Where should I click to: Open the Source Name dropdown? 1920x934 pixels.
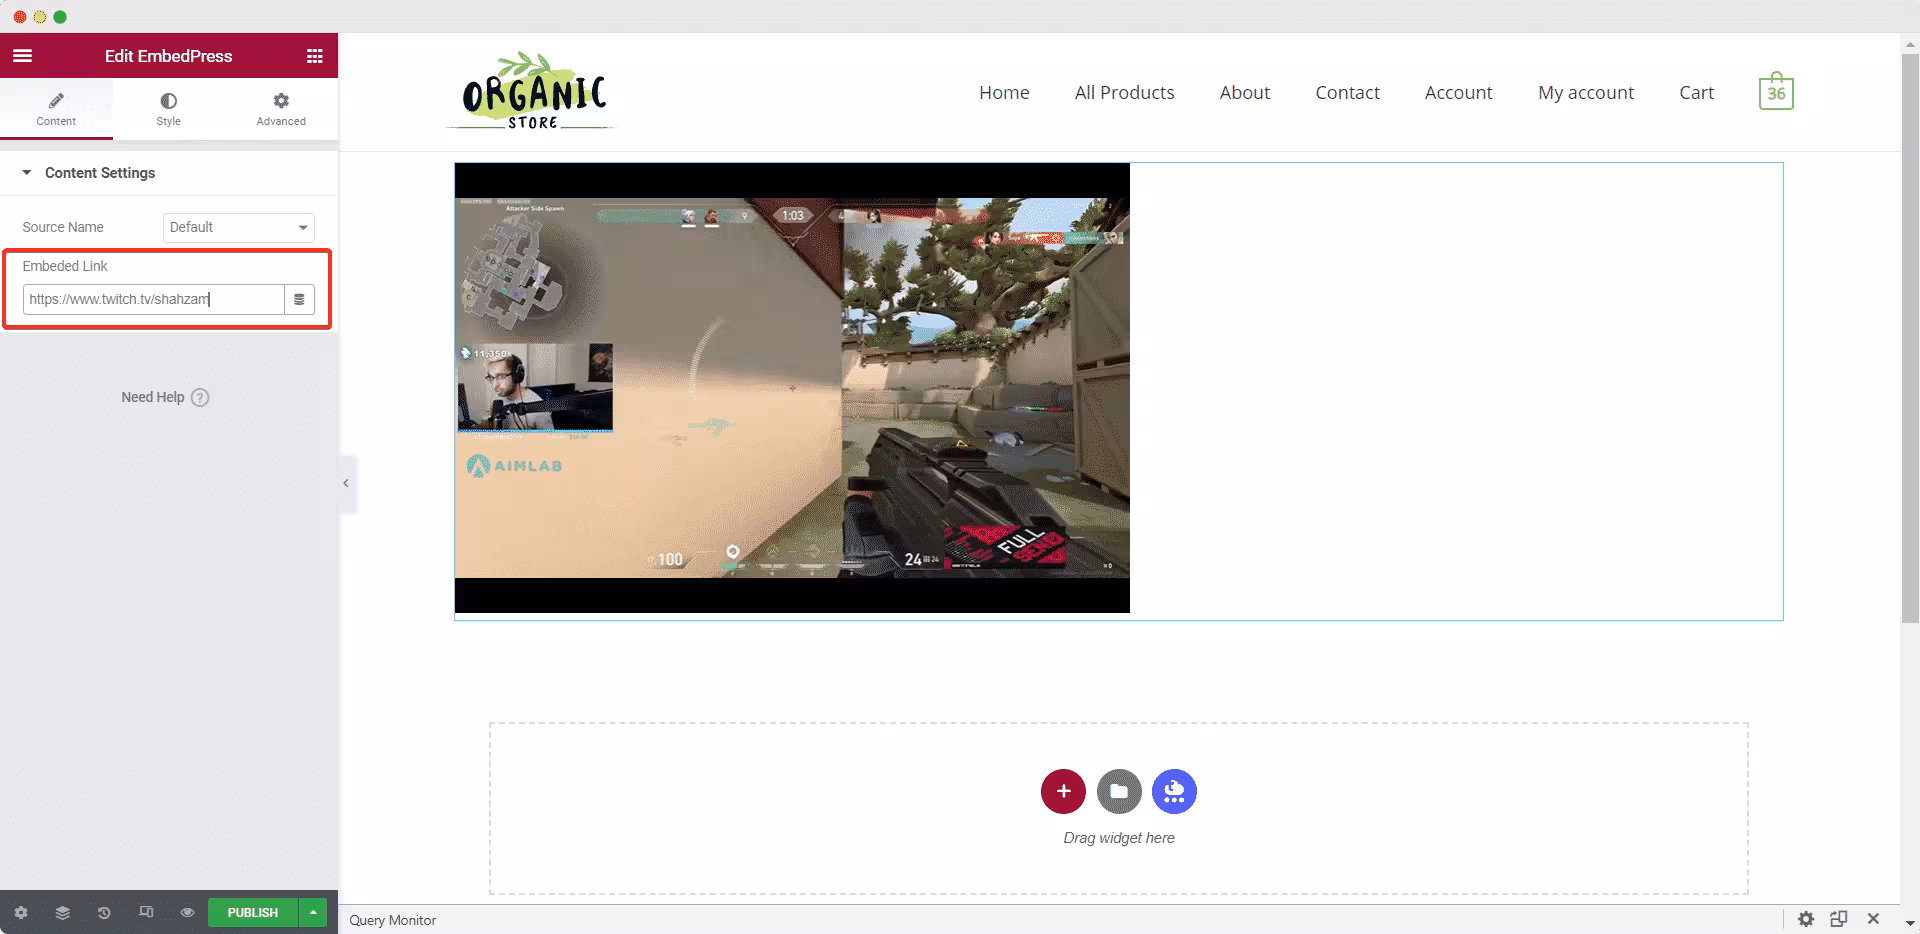point(238,227)
